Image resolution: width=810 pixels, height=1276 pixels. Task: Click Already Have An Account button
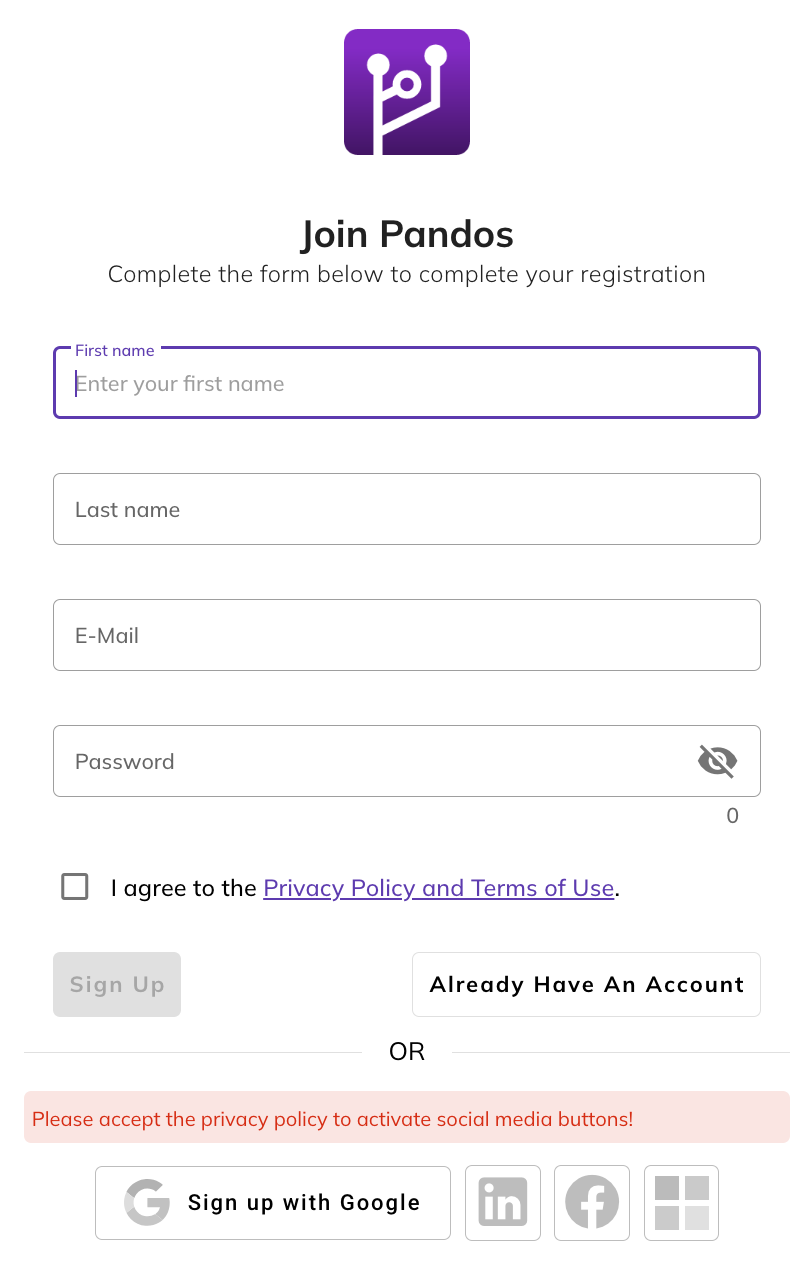[587, 985]
